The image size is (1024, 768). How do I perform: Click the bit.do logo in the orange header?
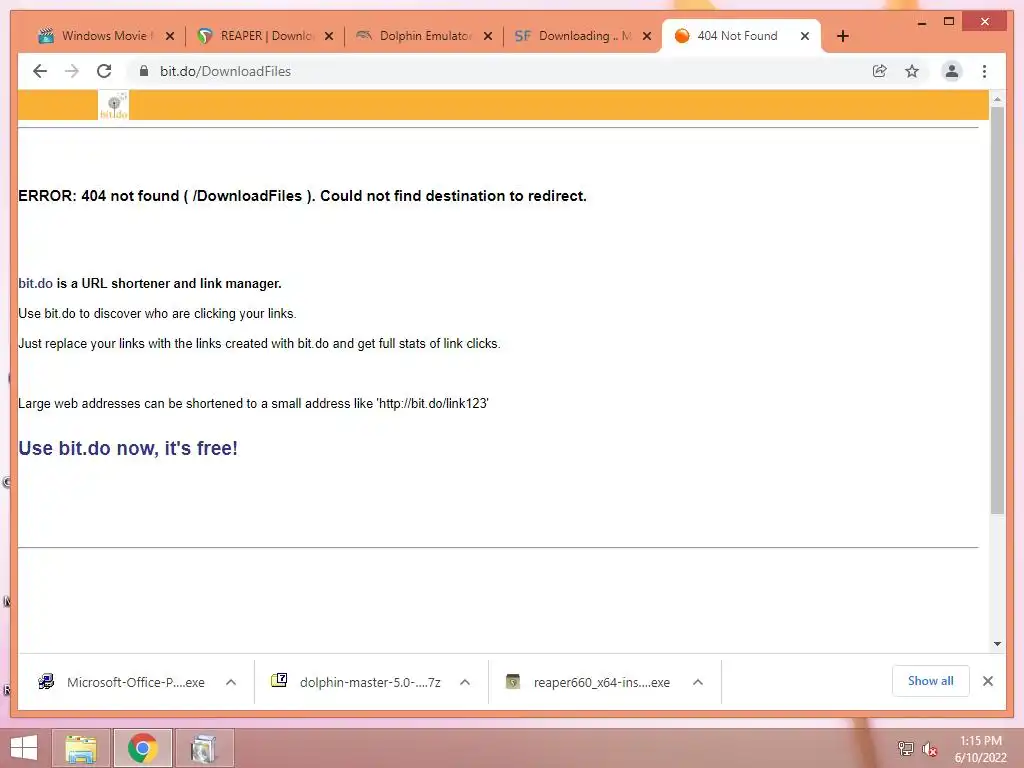pyautogui.click(x=114, y=105)
